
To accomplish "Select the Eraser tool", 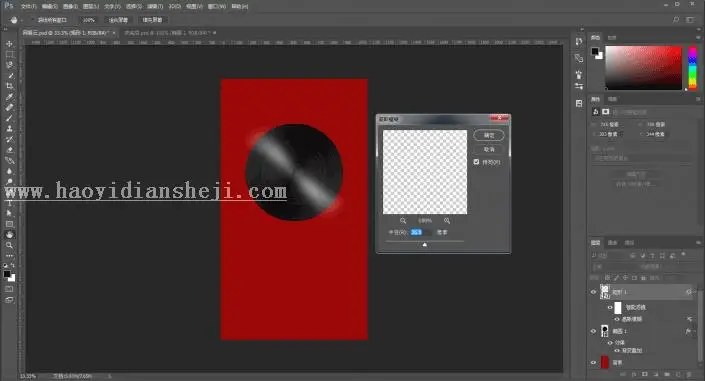I will (x=9, y=150).
